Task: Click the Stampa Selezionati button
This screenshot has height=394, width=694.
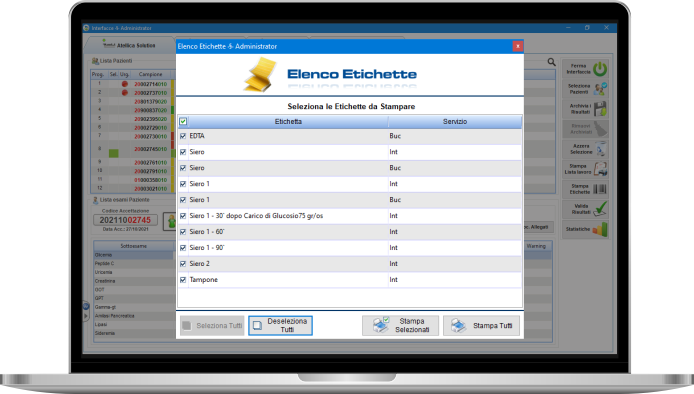Action: (x=401, y=325)
